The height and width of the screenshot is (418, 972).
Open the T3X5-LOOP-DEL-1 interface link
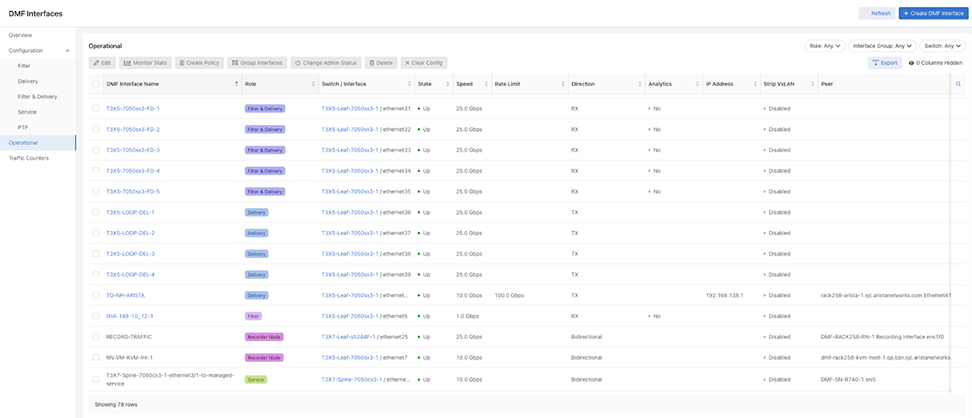click(130, 212)
